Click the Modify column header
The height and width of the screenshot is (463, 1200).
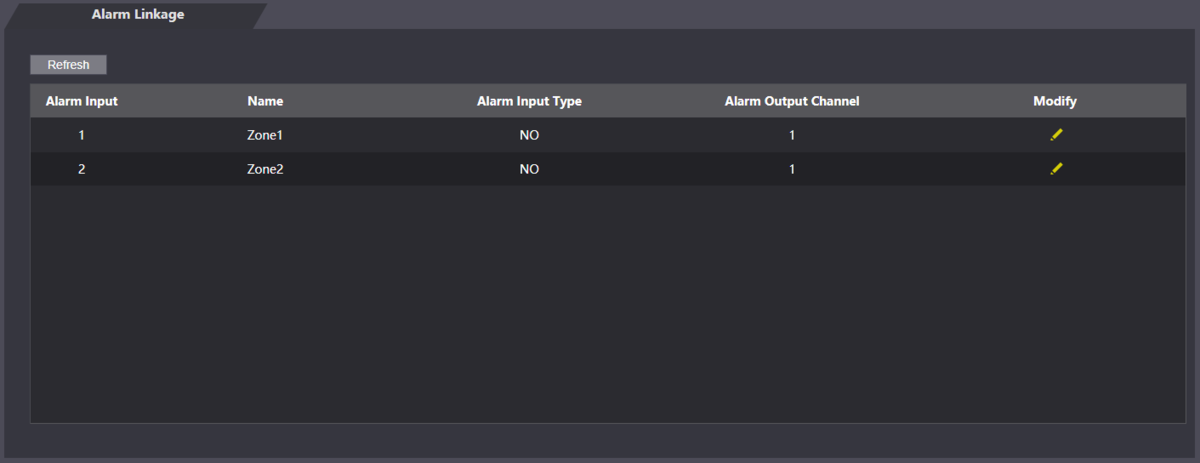tap(1055, 101)
